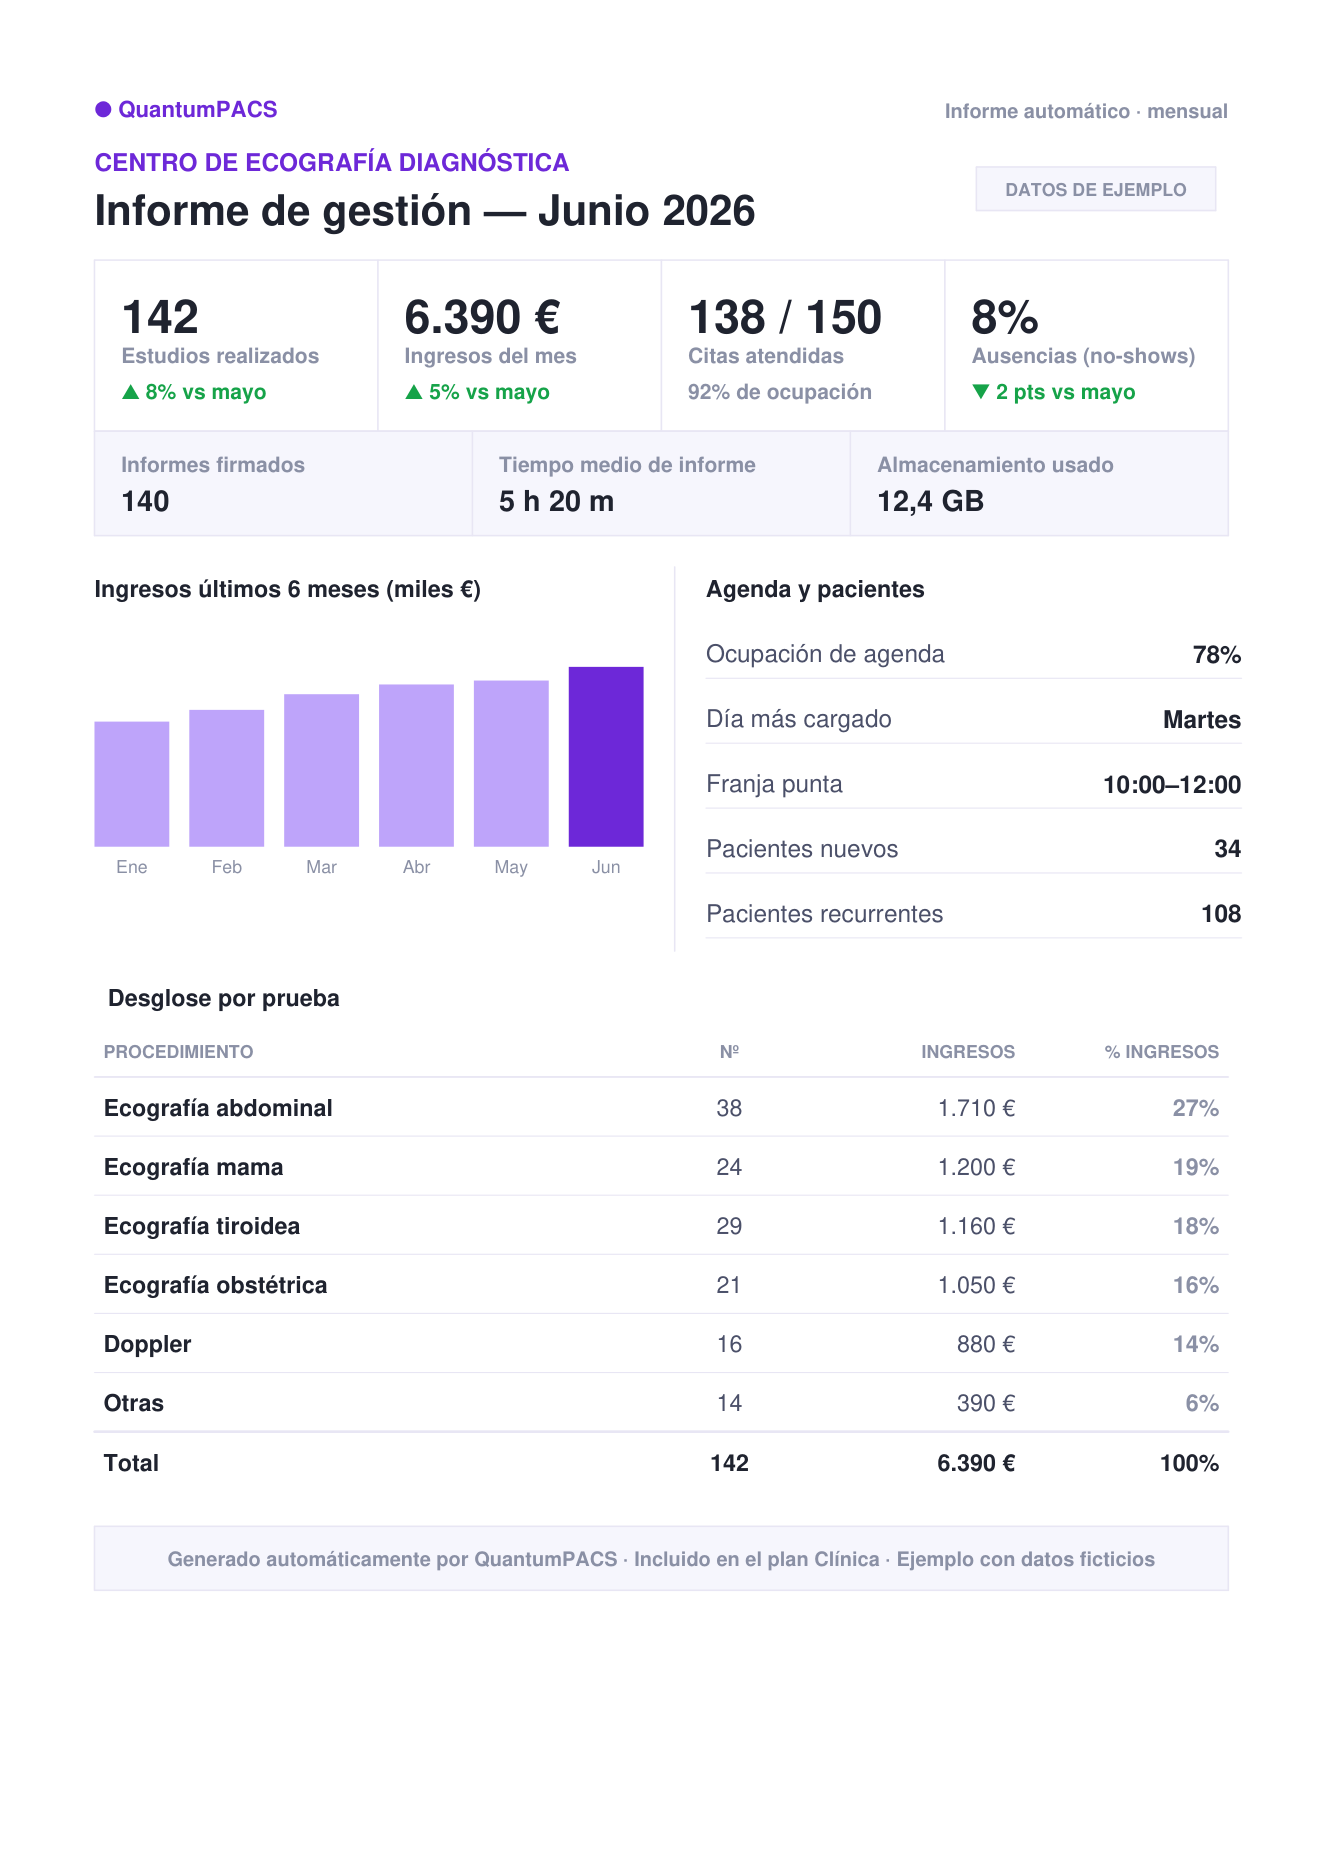This screenshot has height=1871, width=1323.
Task: Click the green up arrow beside '8% vs mayo'
Action: 130,392
